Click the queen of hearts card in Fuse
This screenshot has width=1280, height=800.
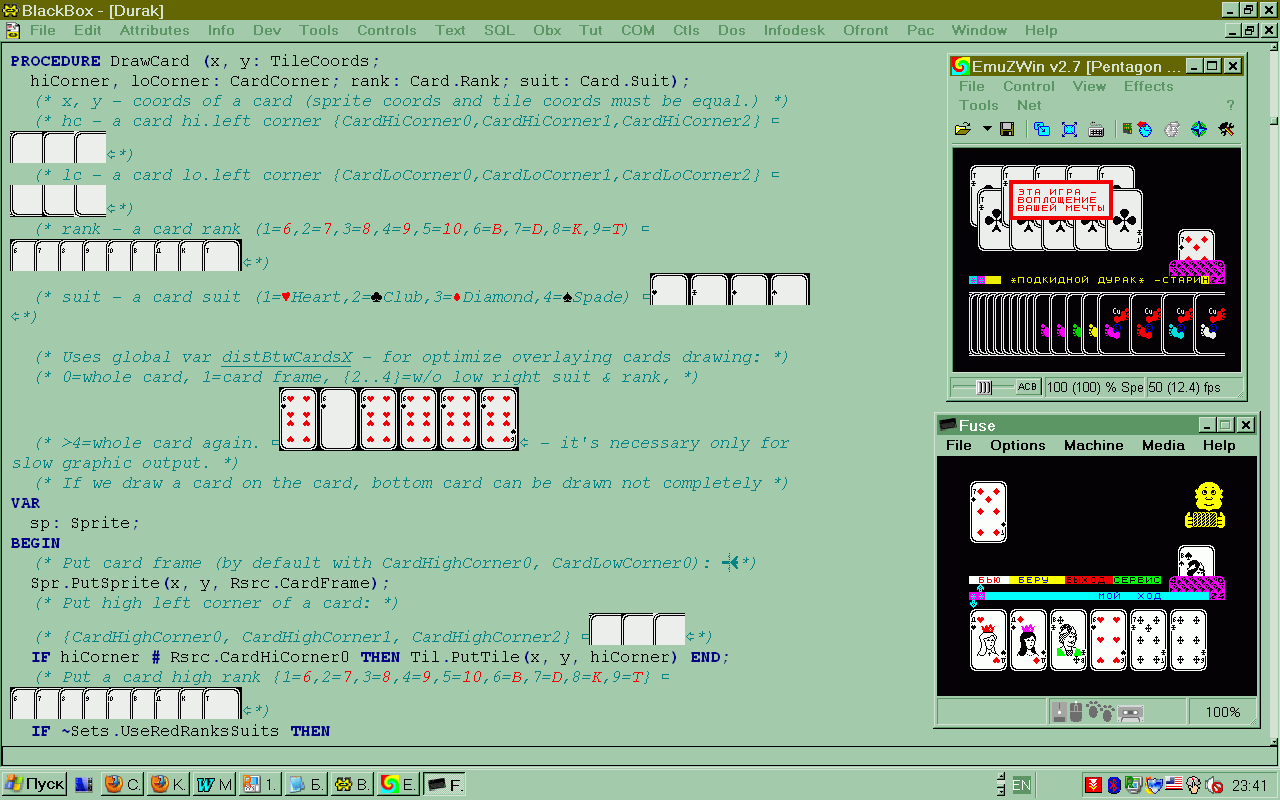pos(988,640)
